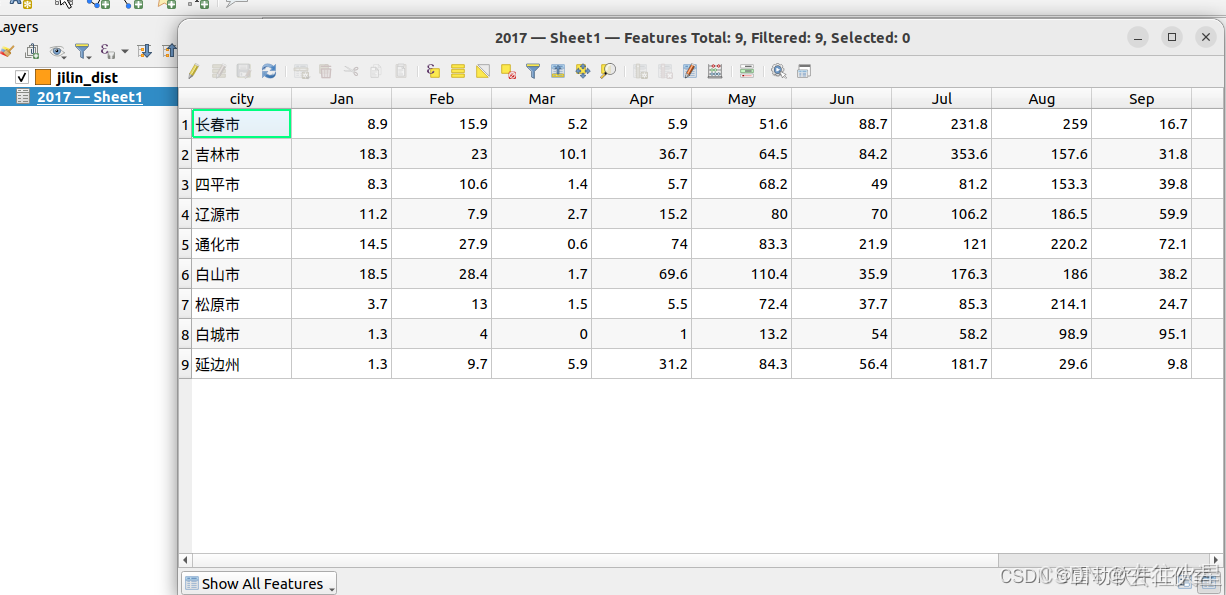Viewport: 1226px width, 595px height.
Task: Click the Jul column header
Action: (942, 98)
